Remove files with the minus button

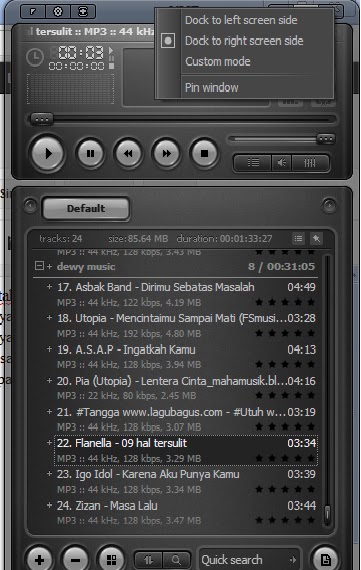[x=76, y=560]
